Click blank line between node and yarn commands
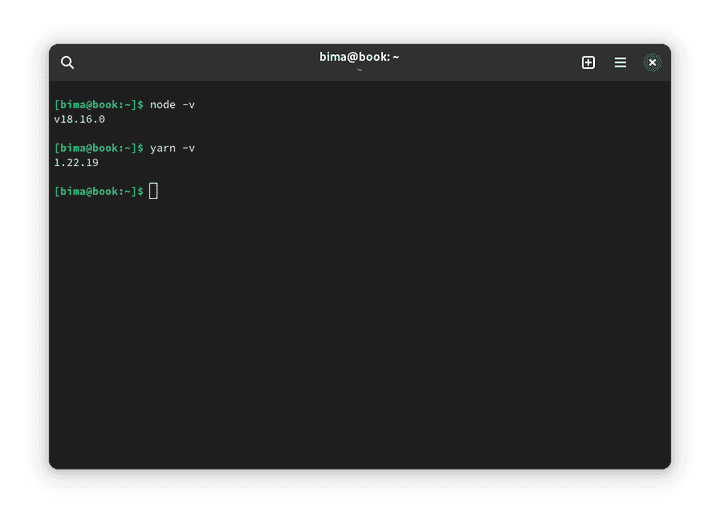Image resolution: width=720 pixels, height=523 pixels. coord(300,133)
